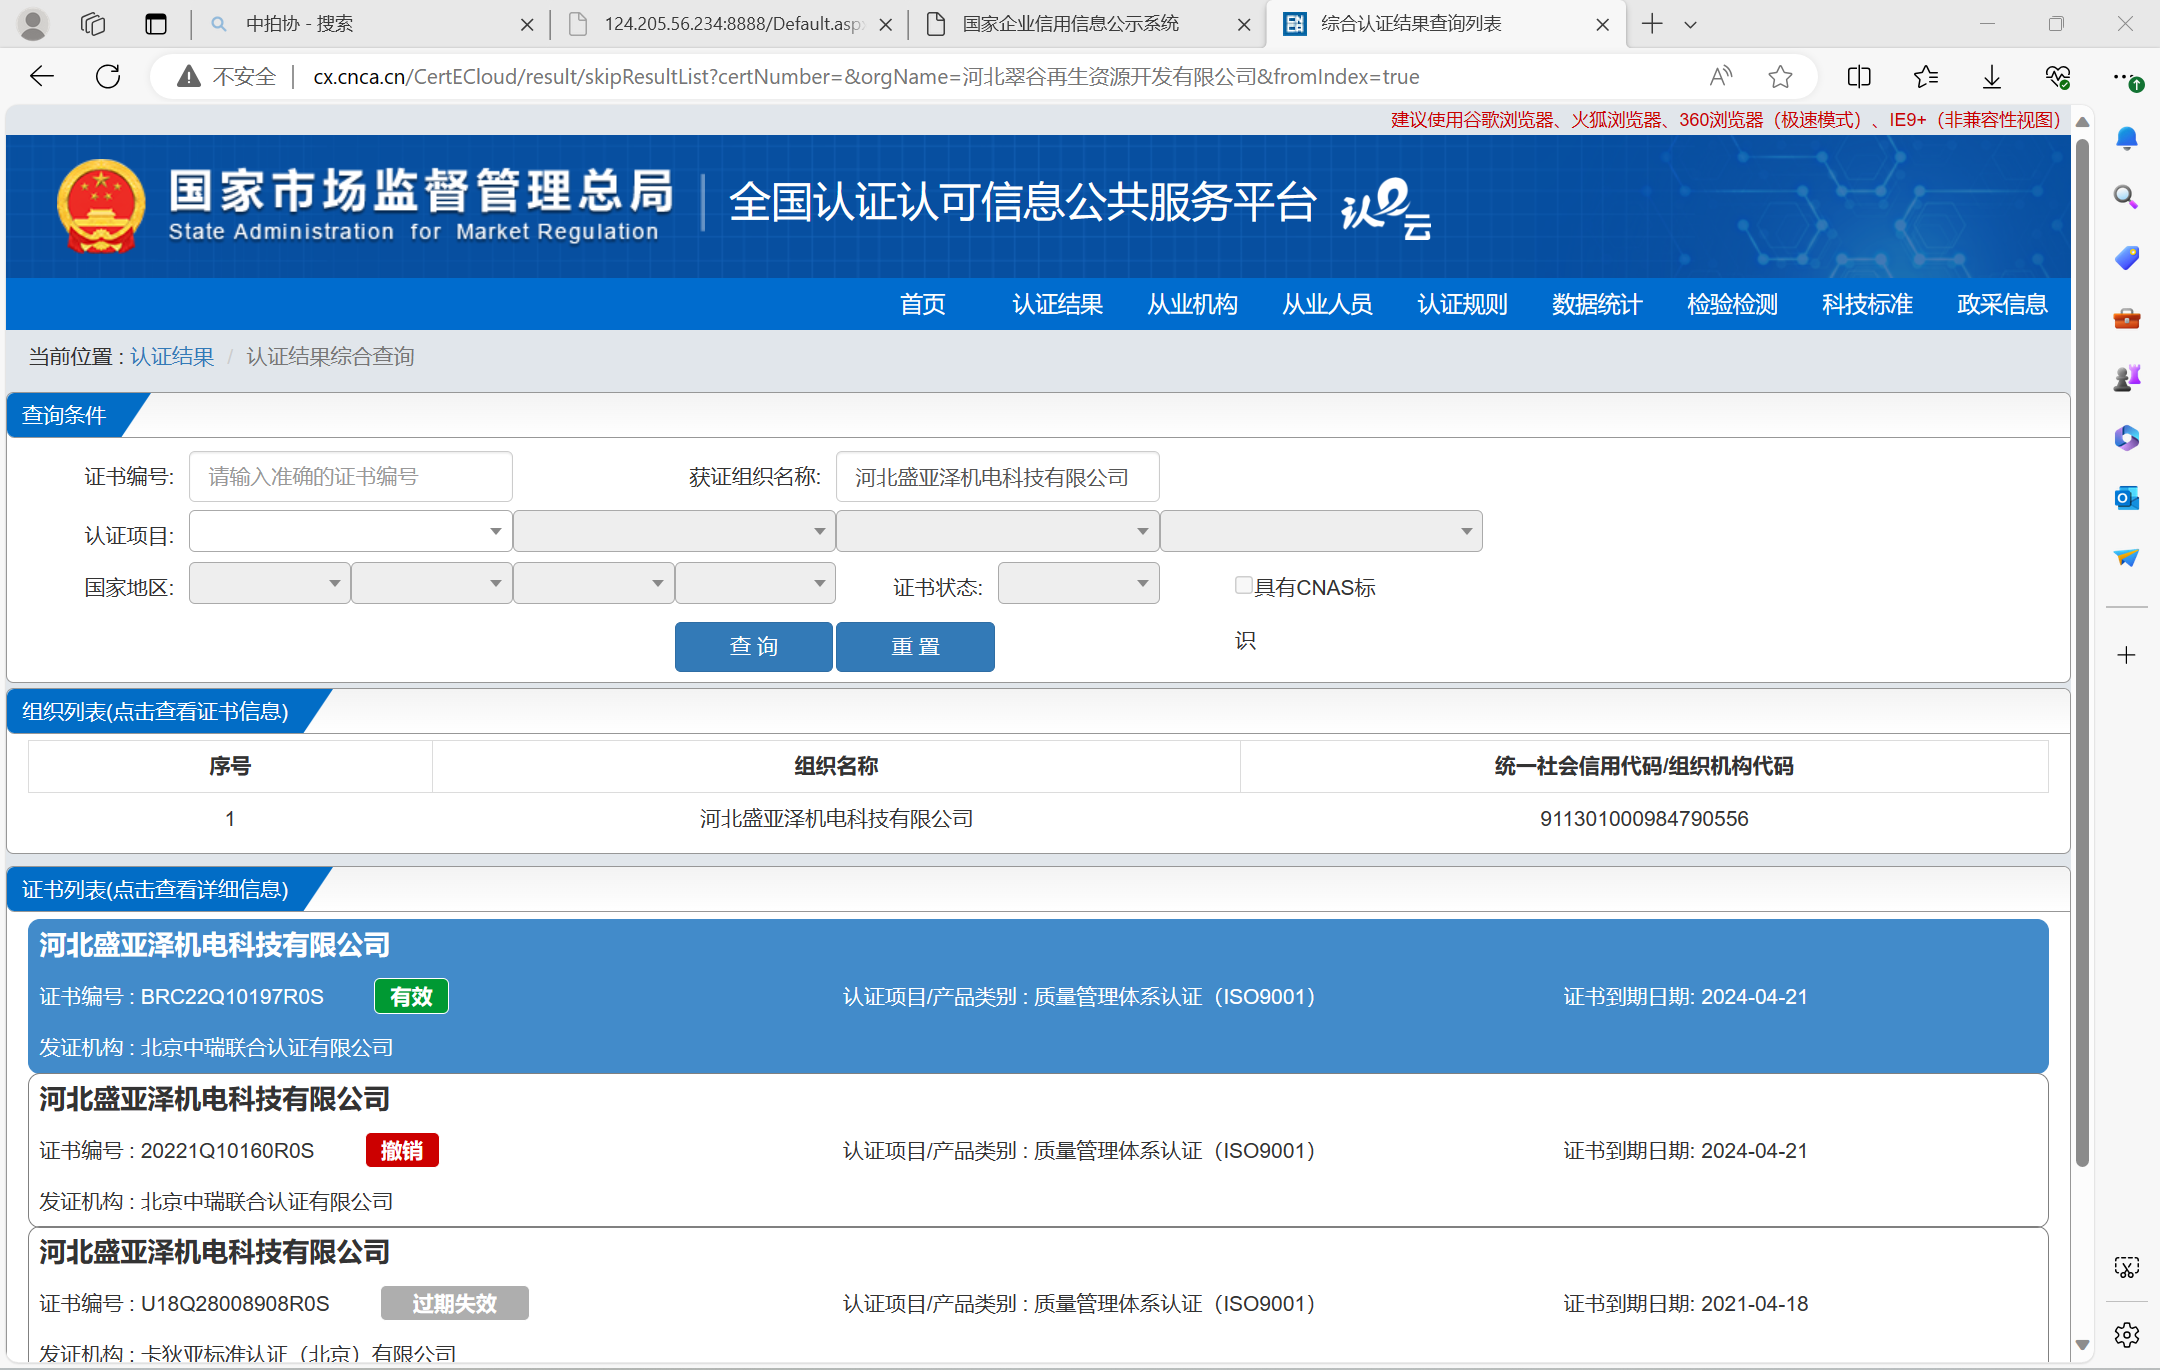Open the profile avatar icon
The image size is (2160, 1370).
coord(33,24)
